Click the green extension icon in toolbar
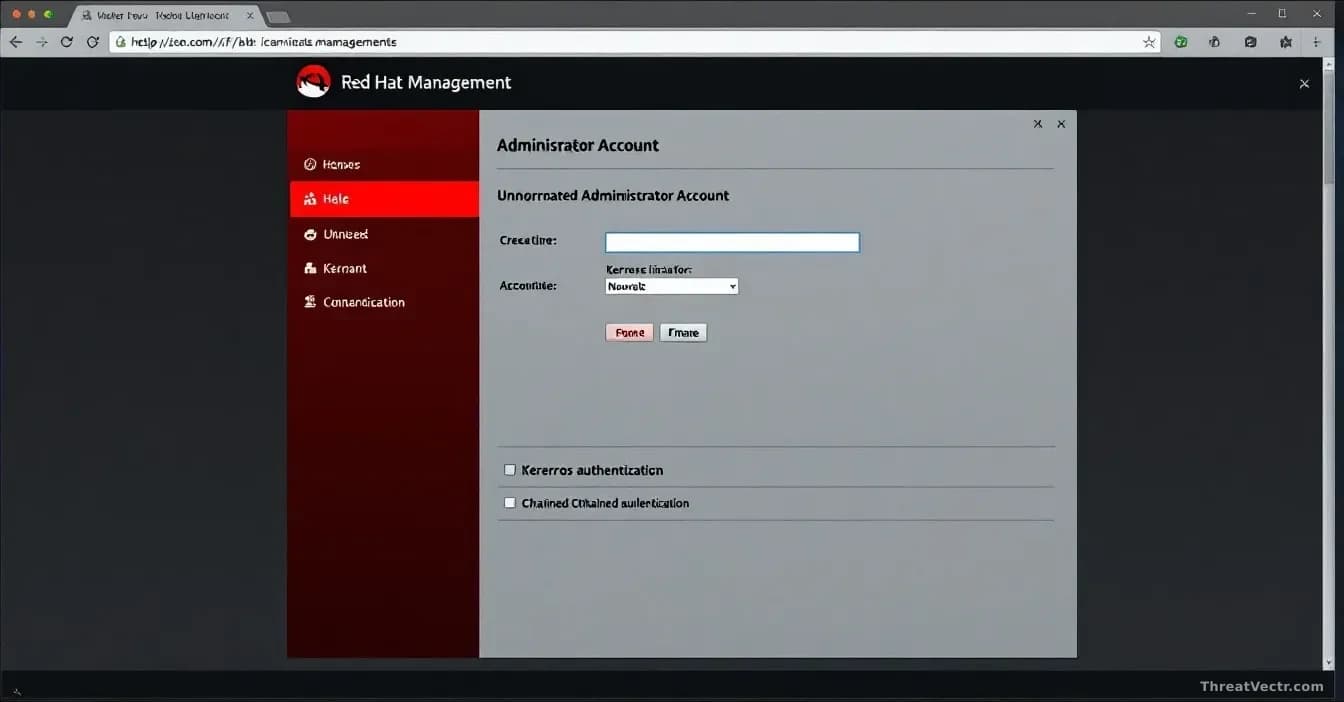The image size is (1344, 702). point(1181,42)
